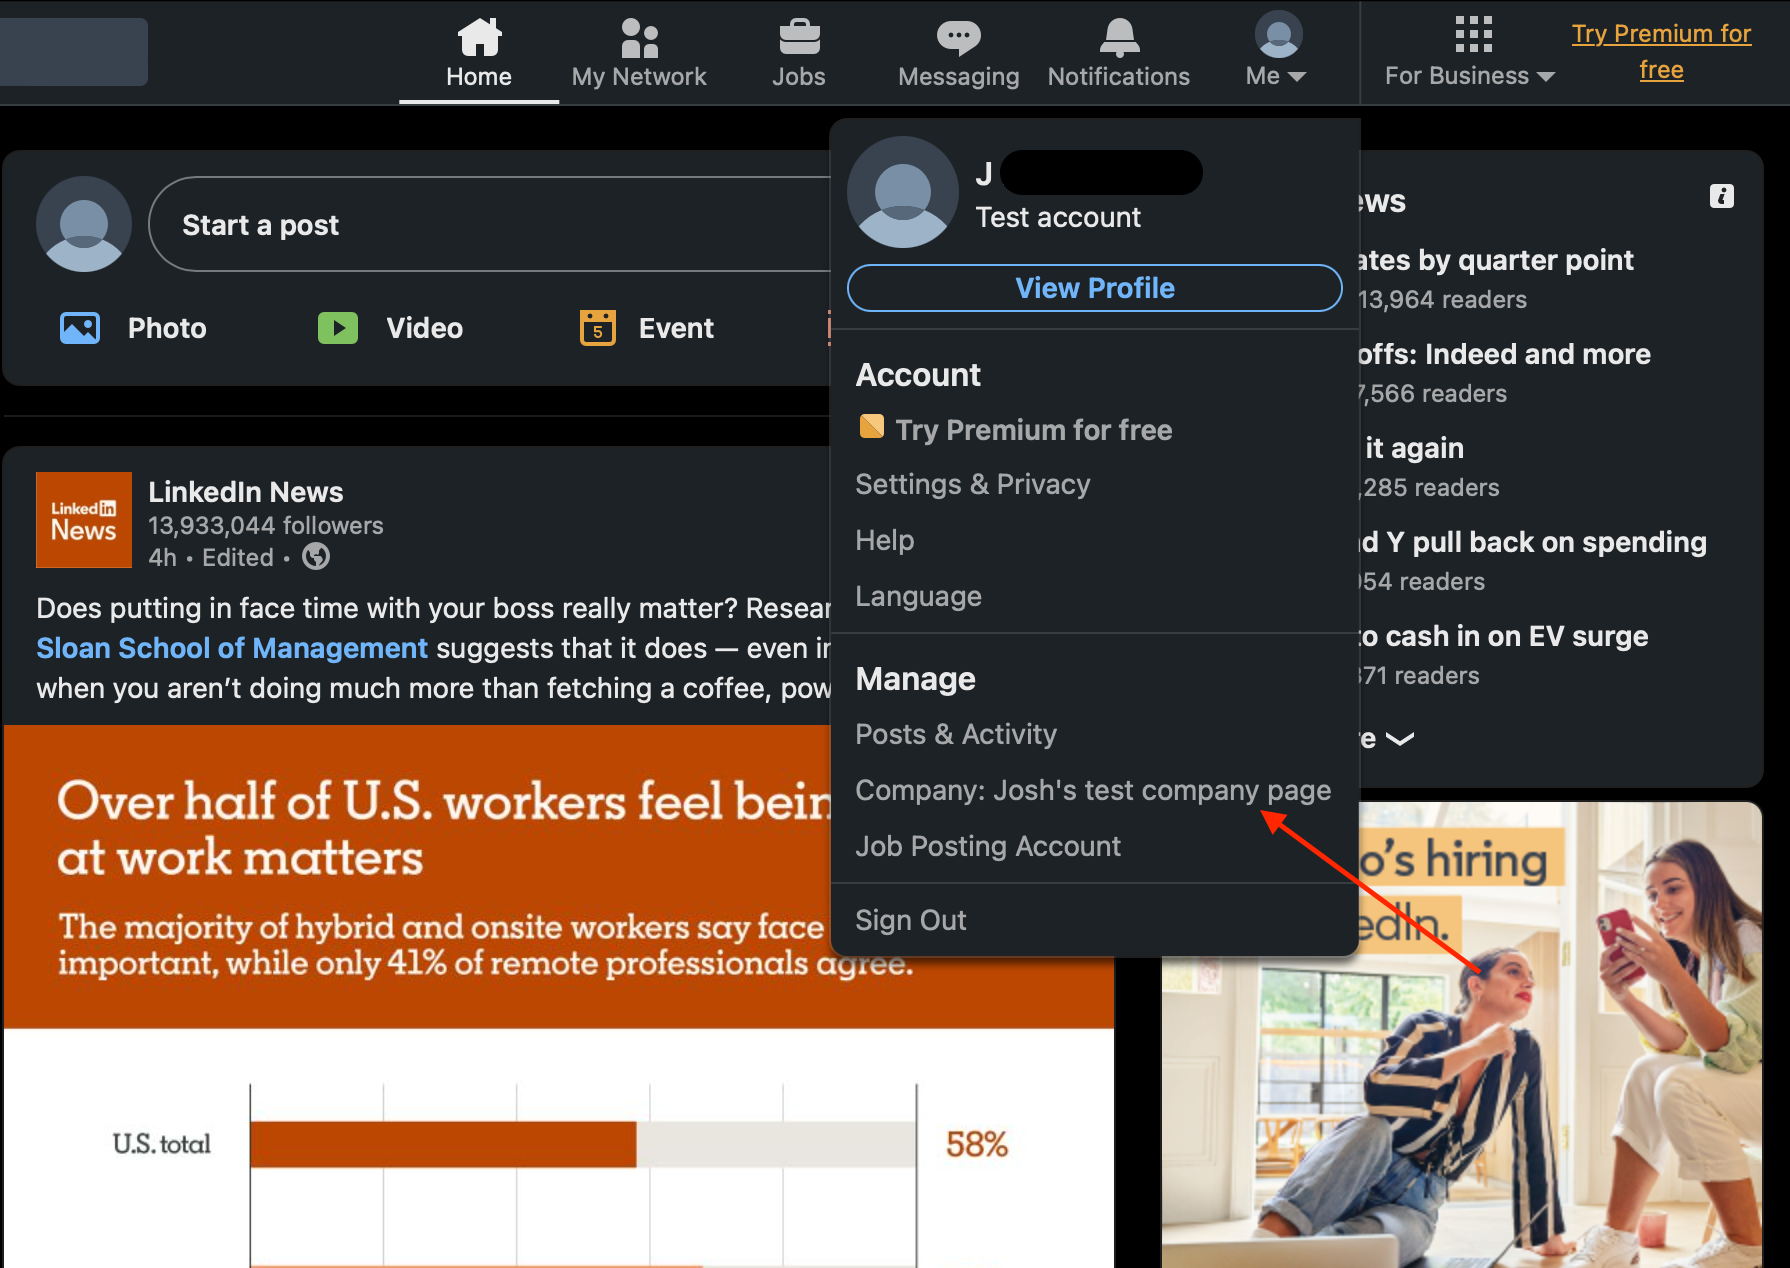Click the Premium gold icon in the Account menu
Viewport: 1790px width, 1268px height.
coord(872,427)
